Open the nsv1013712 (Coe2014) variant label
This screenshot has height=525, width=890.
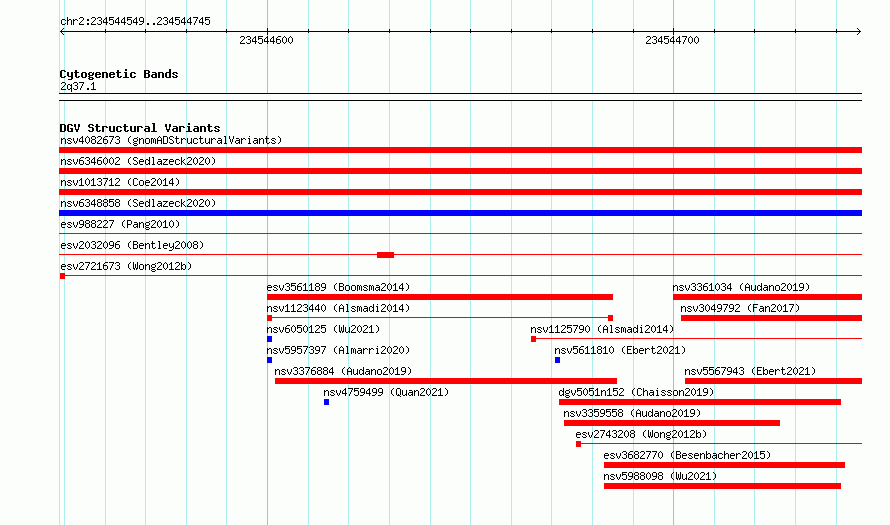[x=120, y=182]
